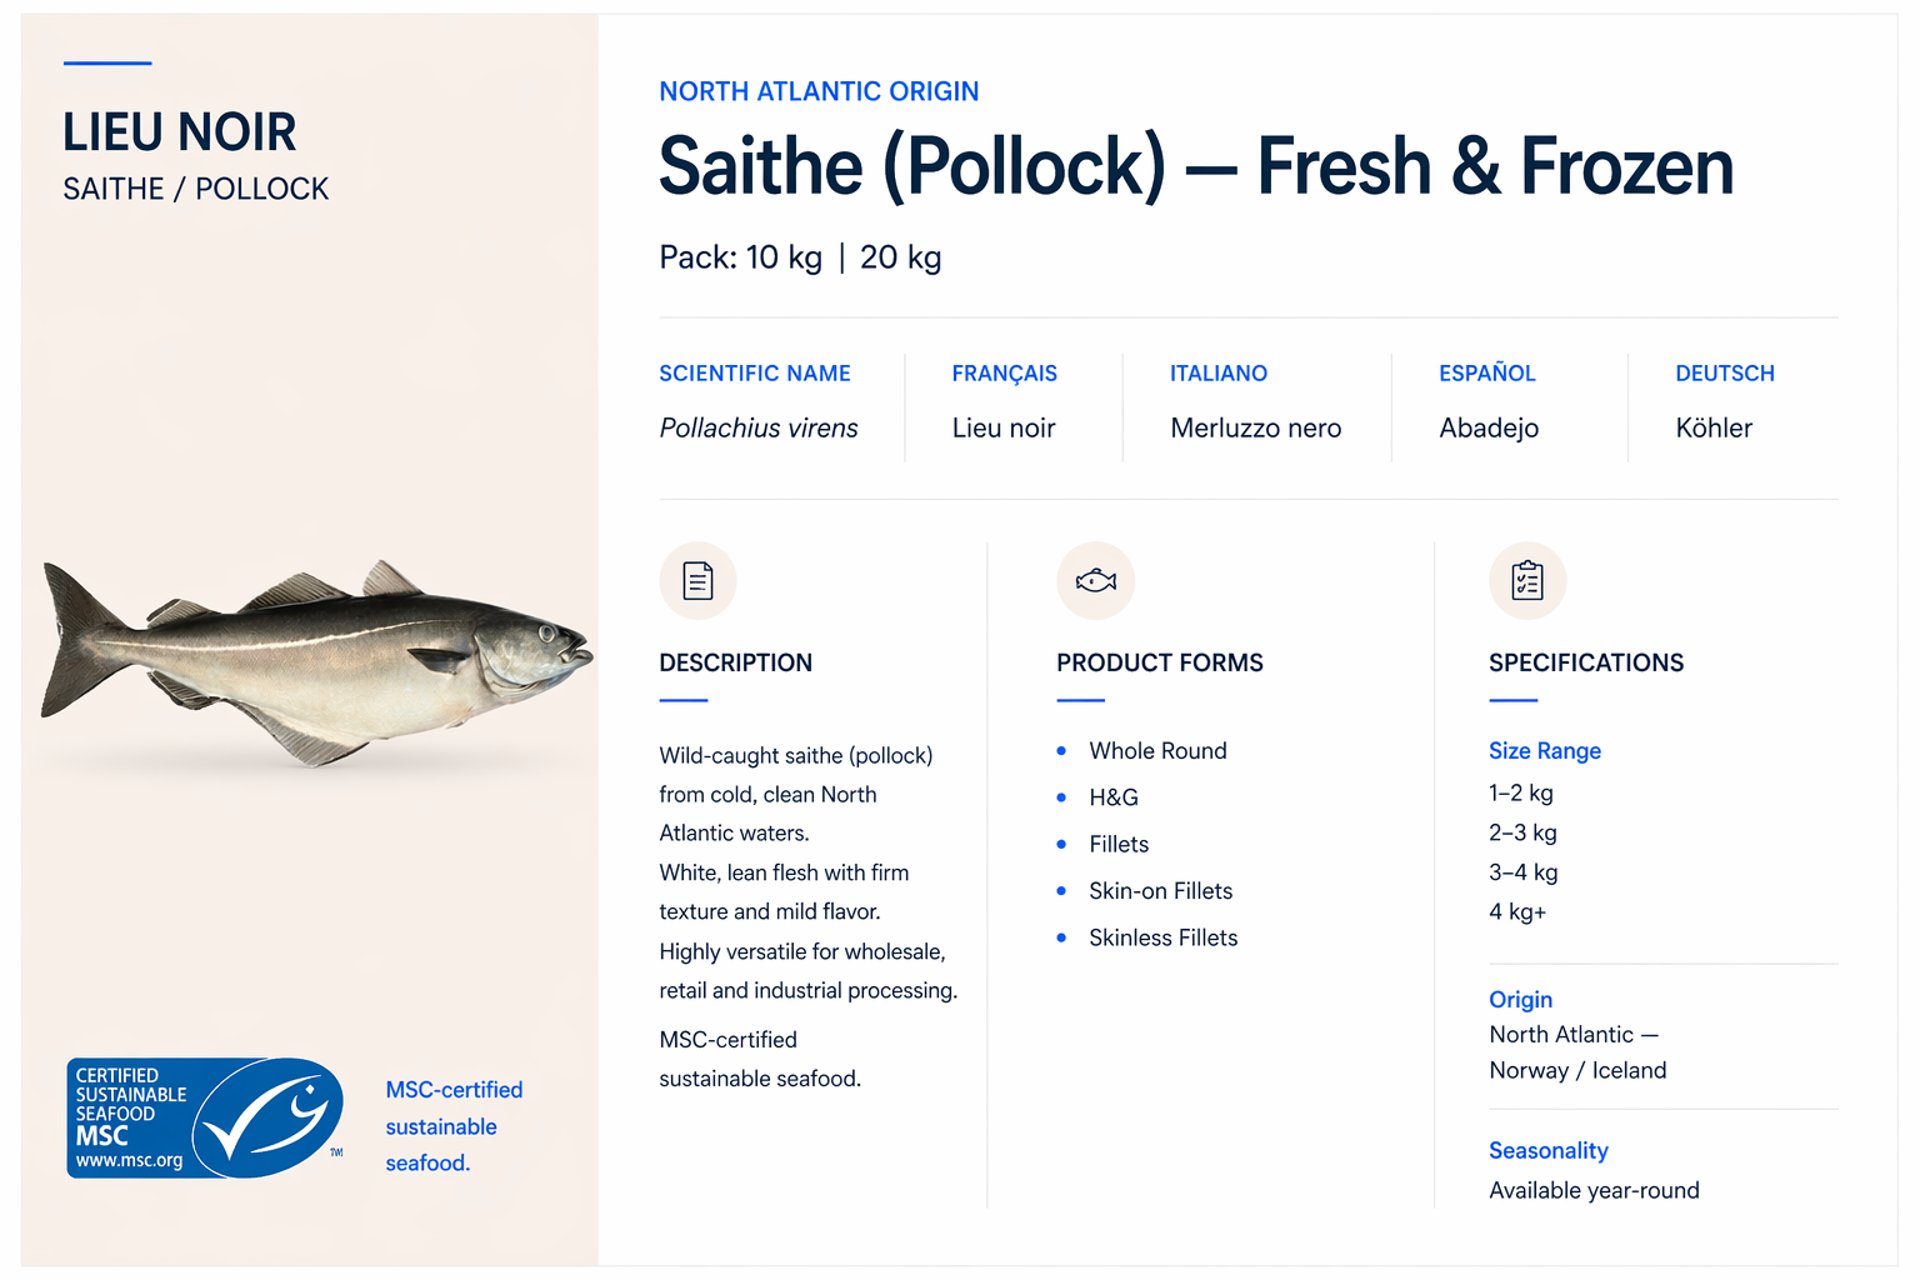Click the Product Forms fish icon
Viewport: 1920px width, 1280px height.
[1095, 581]
